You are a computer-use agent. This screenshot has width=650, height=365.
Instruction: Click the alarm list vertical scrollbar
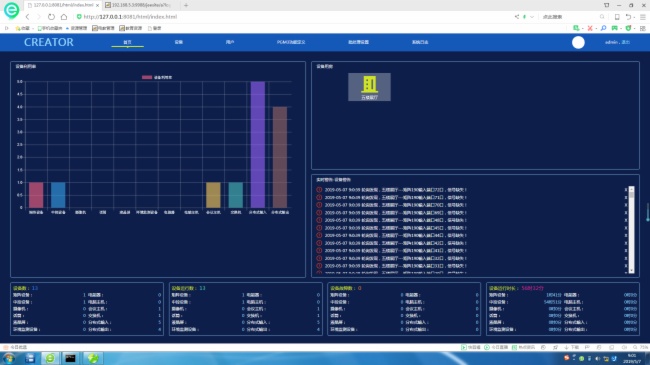tap(631, 230)
